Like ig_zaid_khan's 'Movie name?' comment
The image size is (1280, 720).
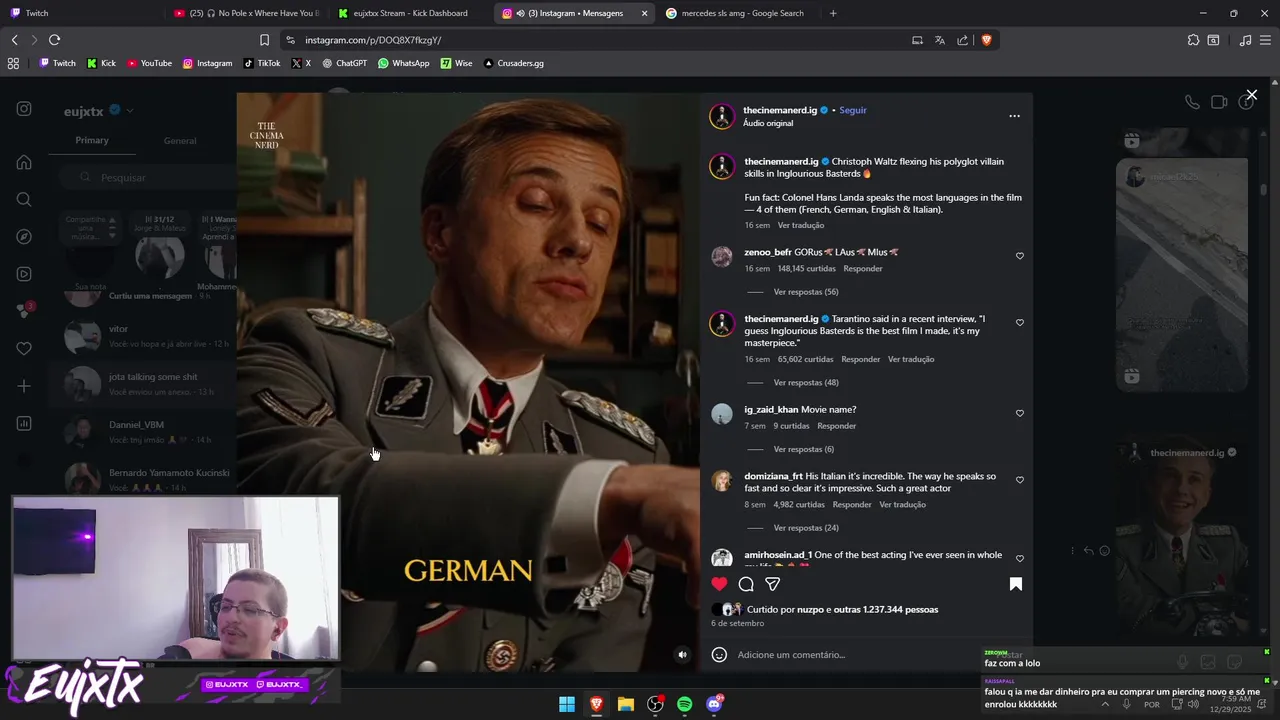pos(1020,413)
